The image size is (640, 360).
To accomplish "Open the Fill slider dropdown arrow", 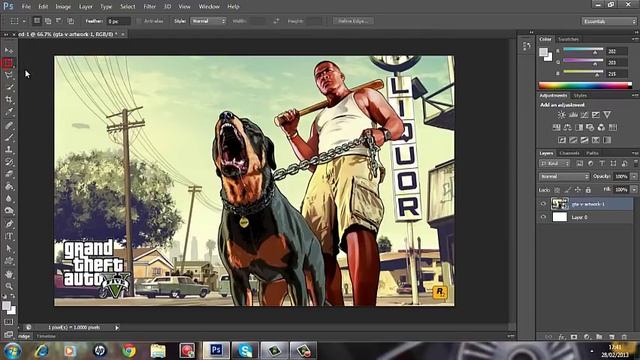I will [634, 190].
